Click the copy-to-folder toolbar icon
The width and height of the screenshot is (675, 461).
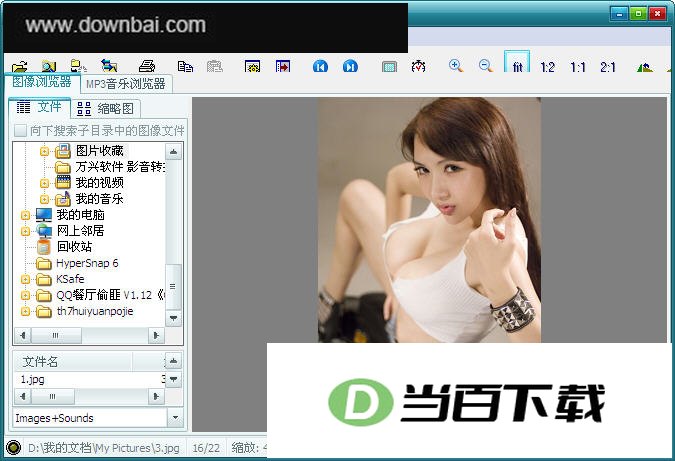tap(78, 66)
